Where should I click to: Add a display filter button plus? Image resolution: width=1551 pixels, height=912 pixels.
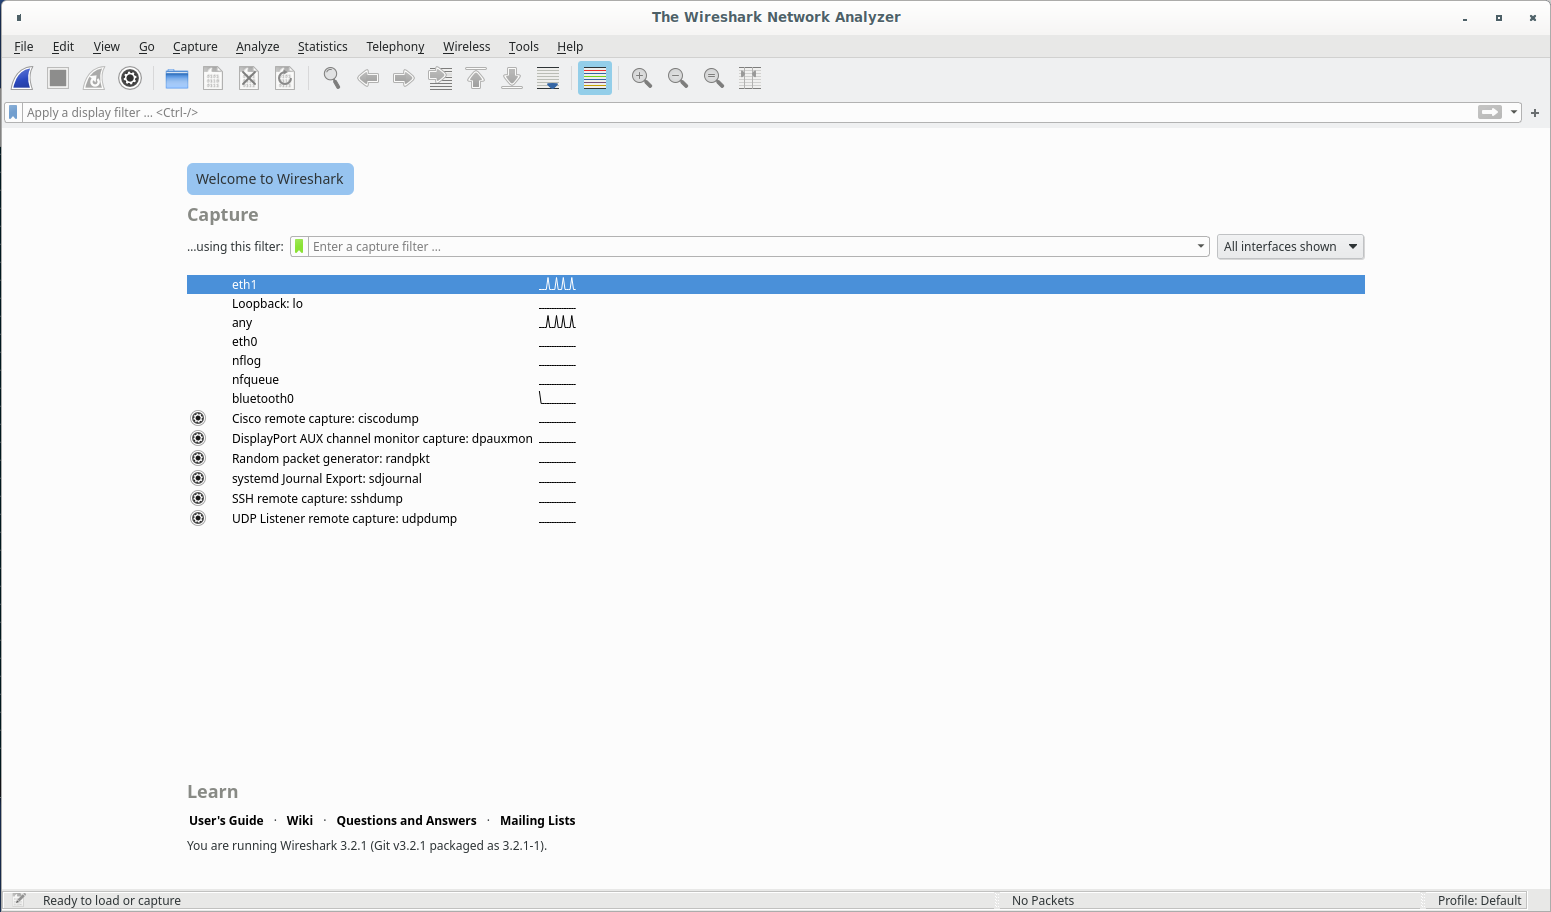coord(1535,113)
